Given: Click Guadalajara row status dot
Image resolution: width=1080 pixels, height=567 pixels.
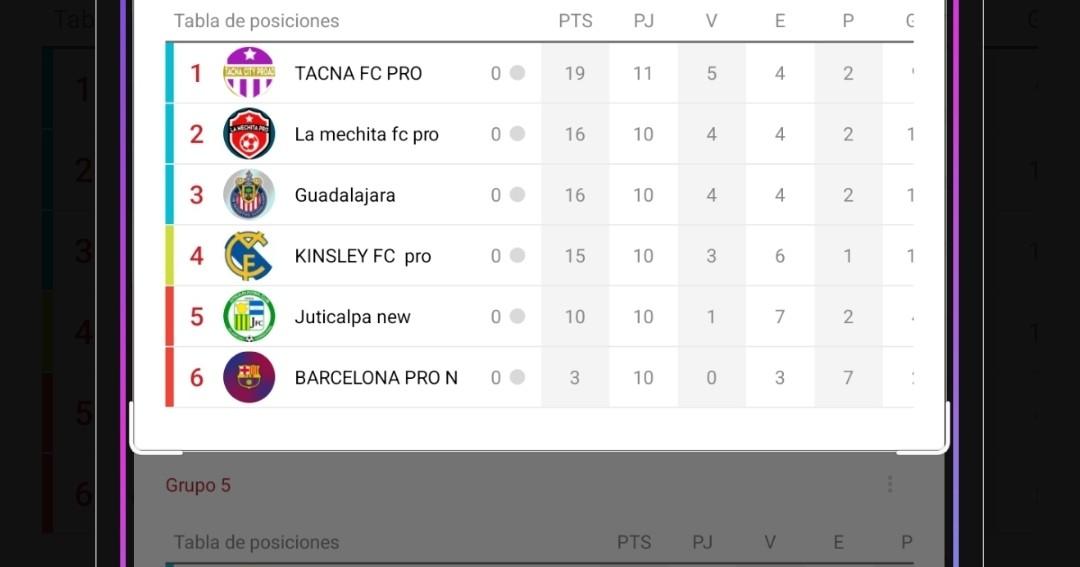Looking at the screenshot, I should pyautogui.click(x=517, y=195).
